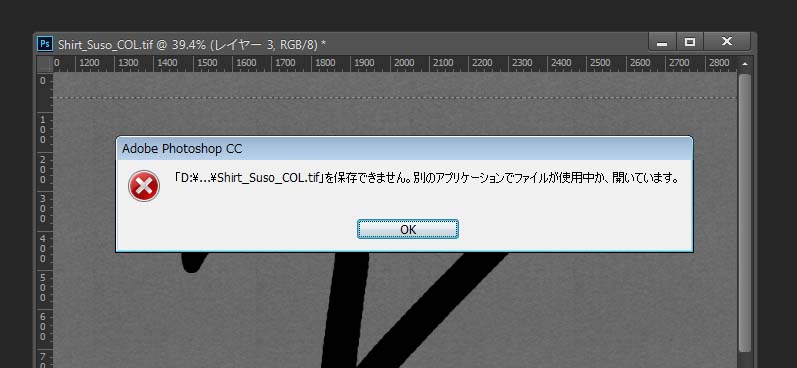Image resolution: width=797 pixels, height=368 pixels.
Task: Click the vertical scrollbar thumb
Action: point(745,212)
